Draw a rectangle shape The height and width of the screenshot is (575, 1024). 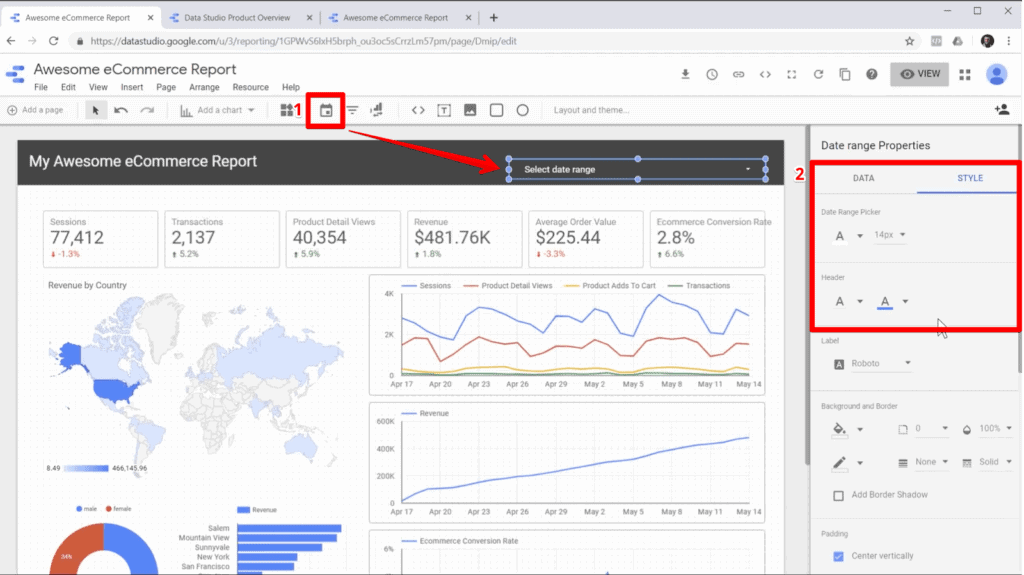tap(496, 110)
